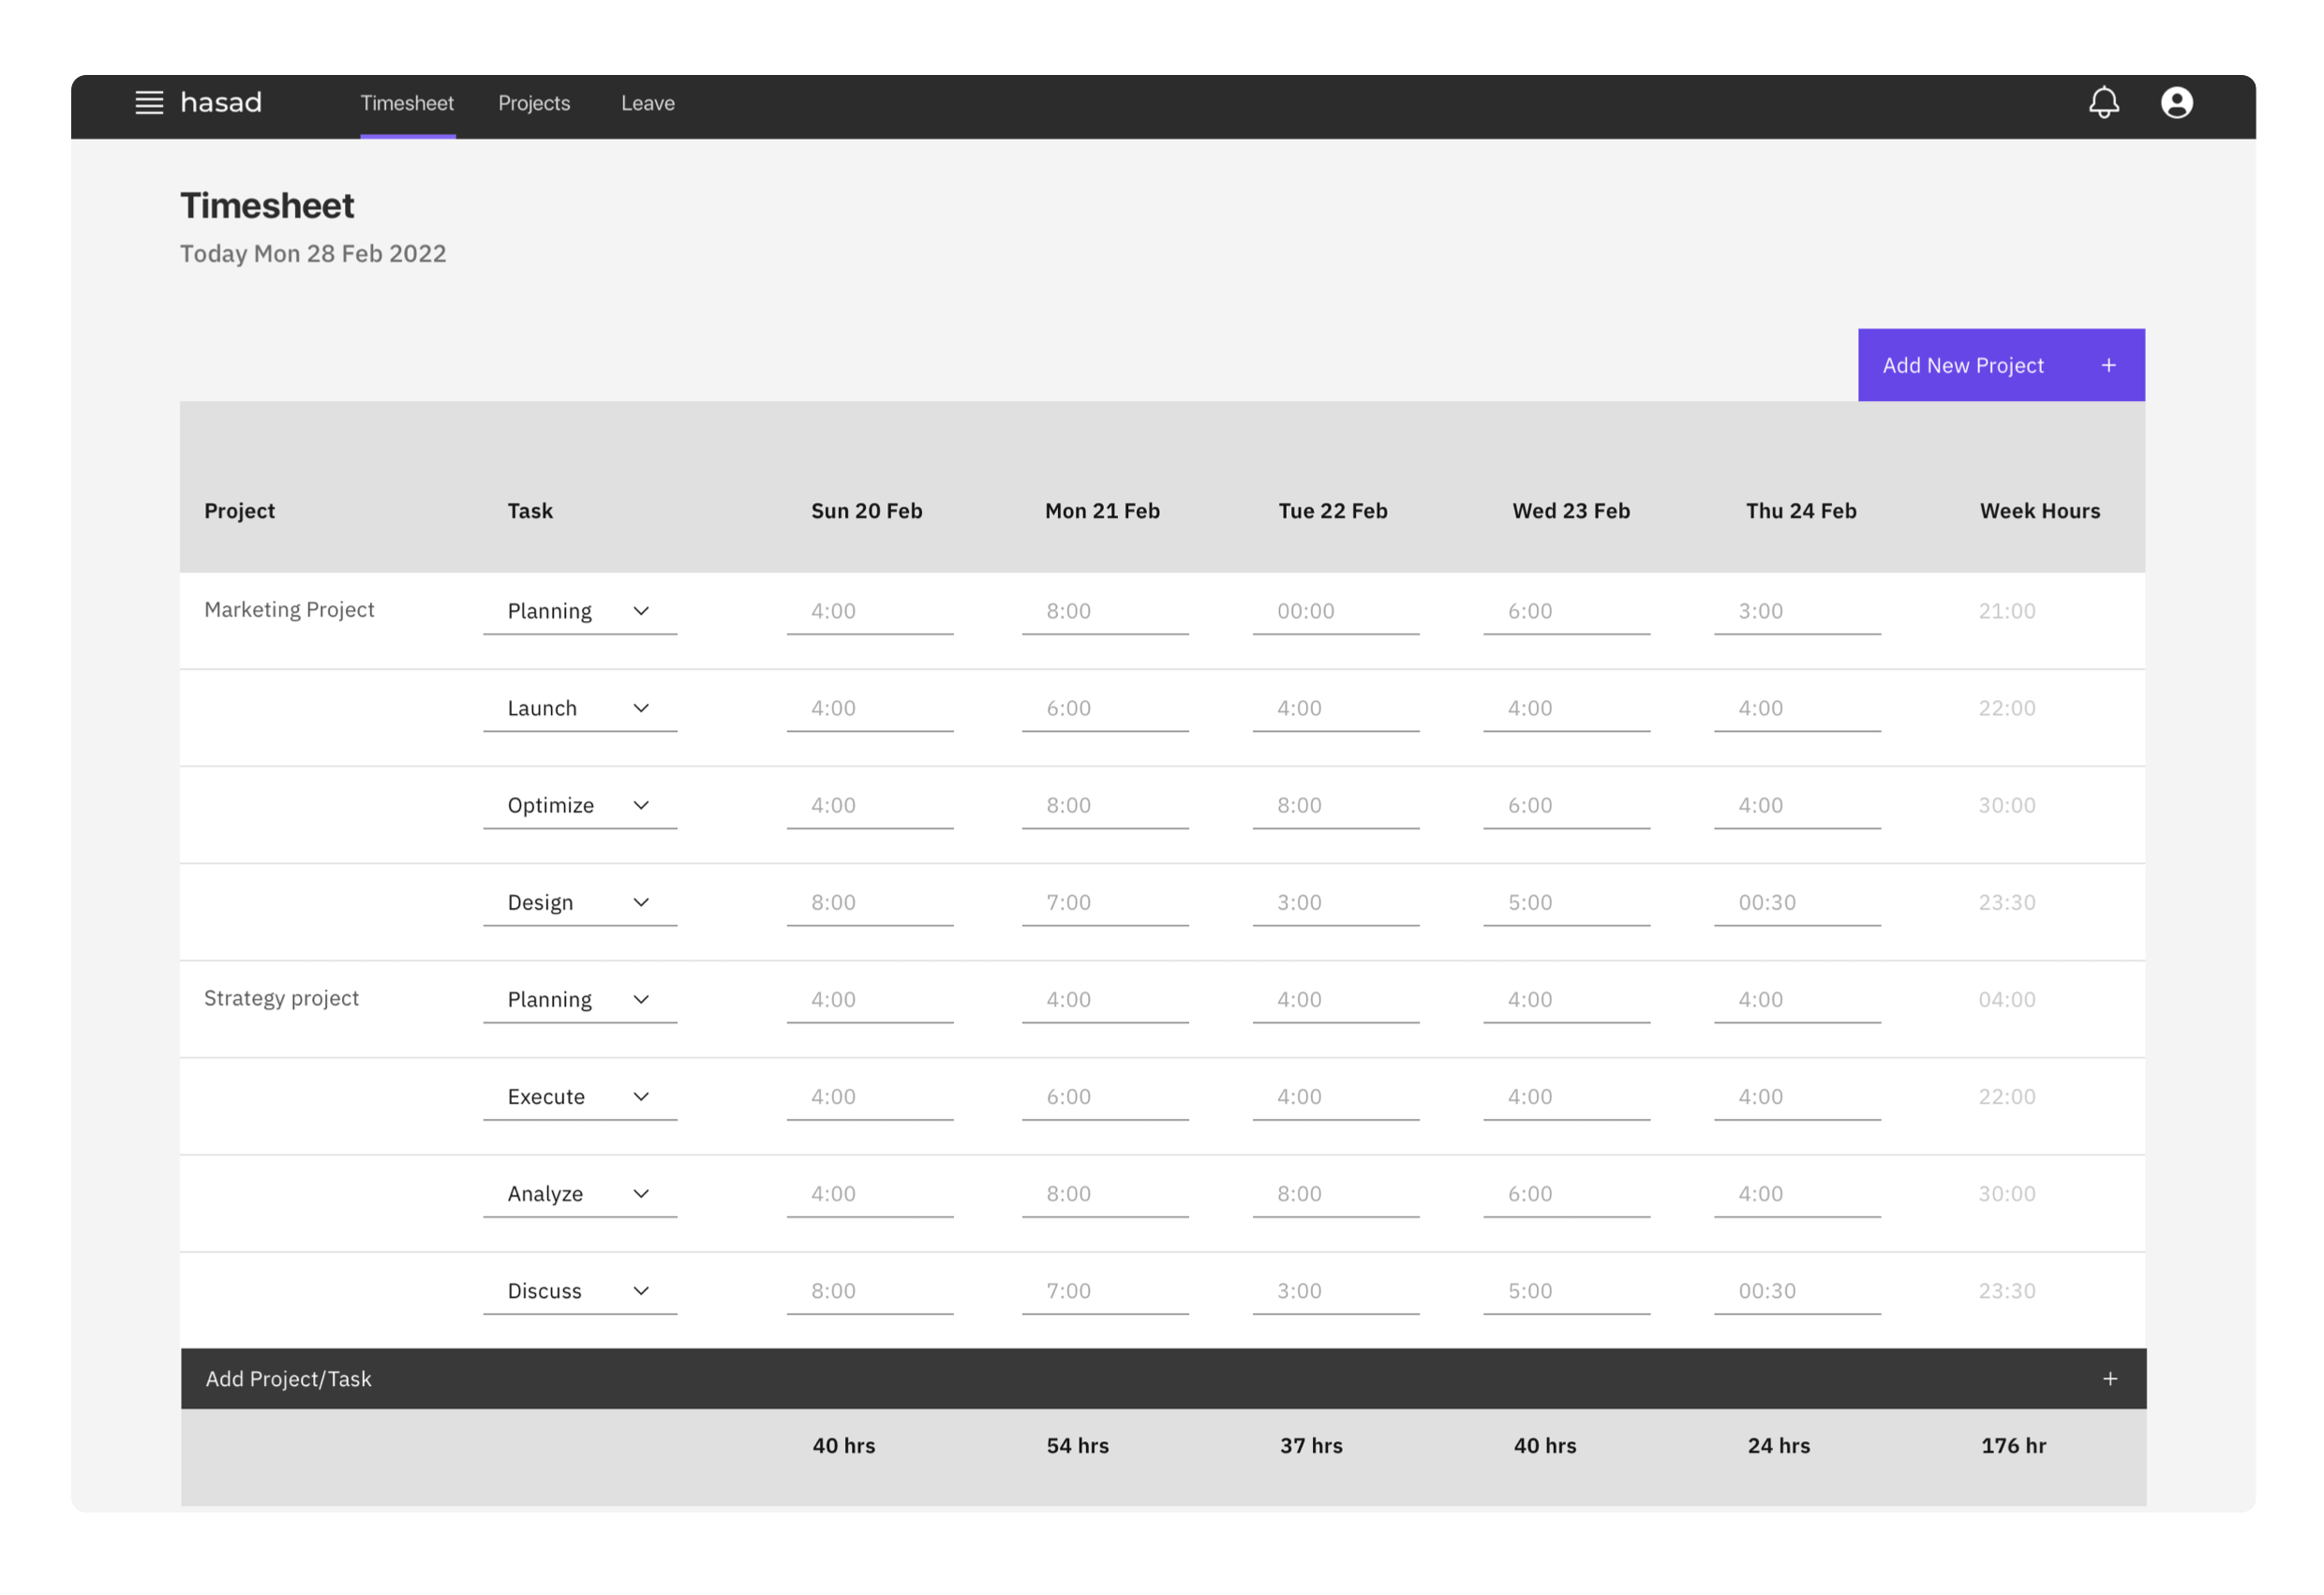2324x1595 pixels.
Task: Click the notifications bell icon
Action: tap(2103, 103)
